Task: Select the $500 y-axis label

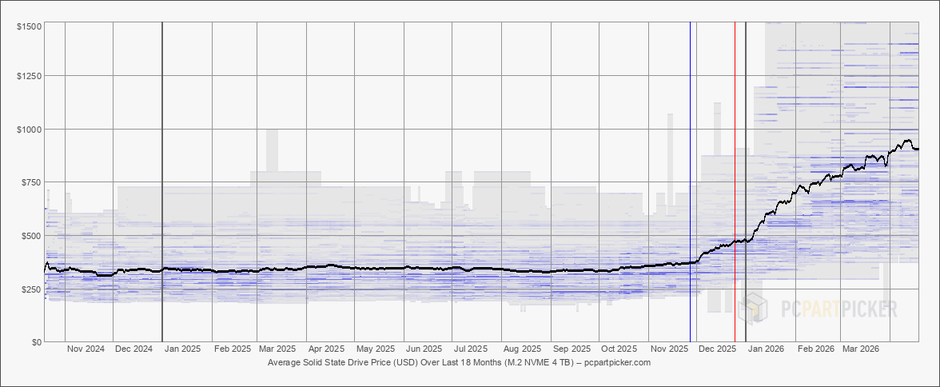Action: point(31,235)
